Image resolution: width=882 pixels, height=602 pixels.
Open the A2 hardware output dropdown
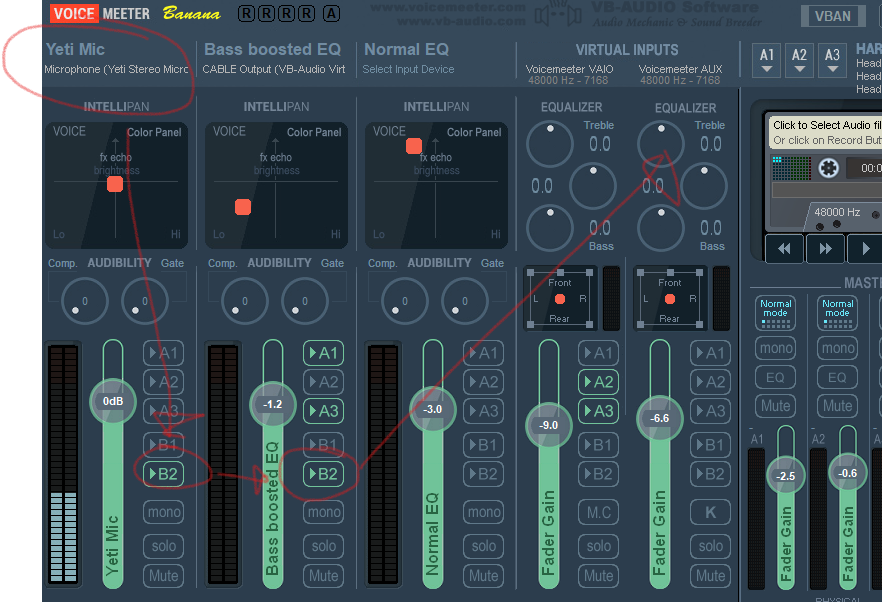click(x=799, y=61)
